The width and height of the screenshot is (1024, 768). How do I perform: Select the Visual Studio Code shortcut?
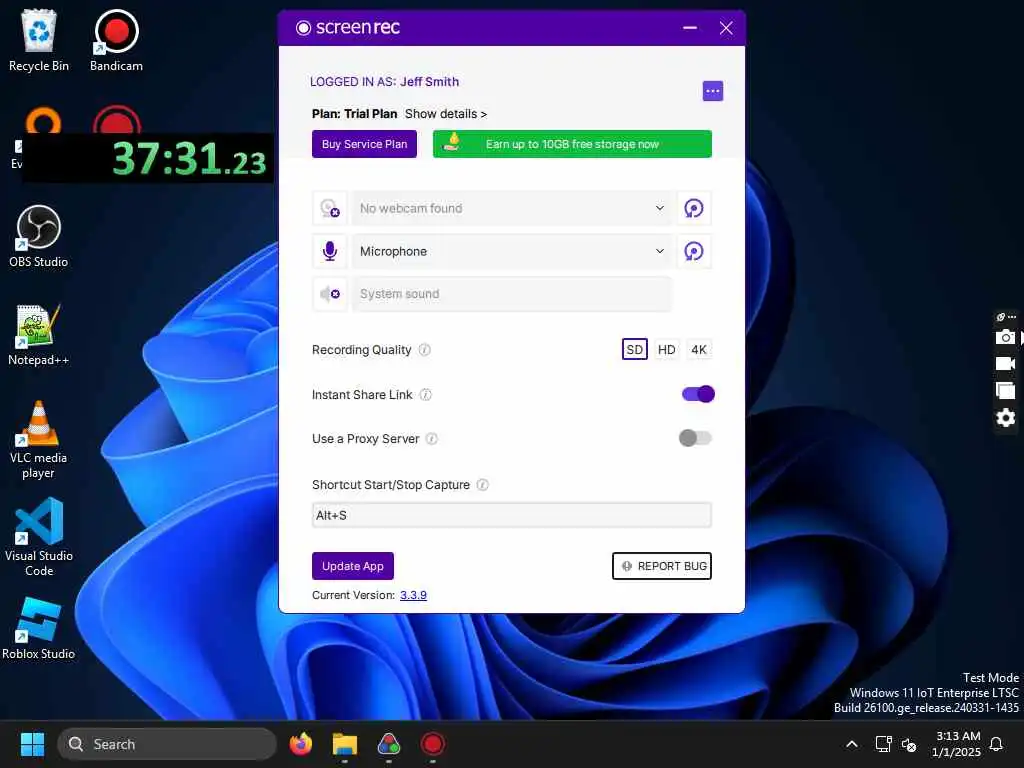[39, 537]
